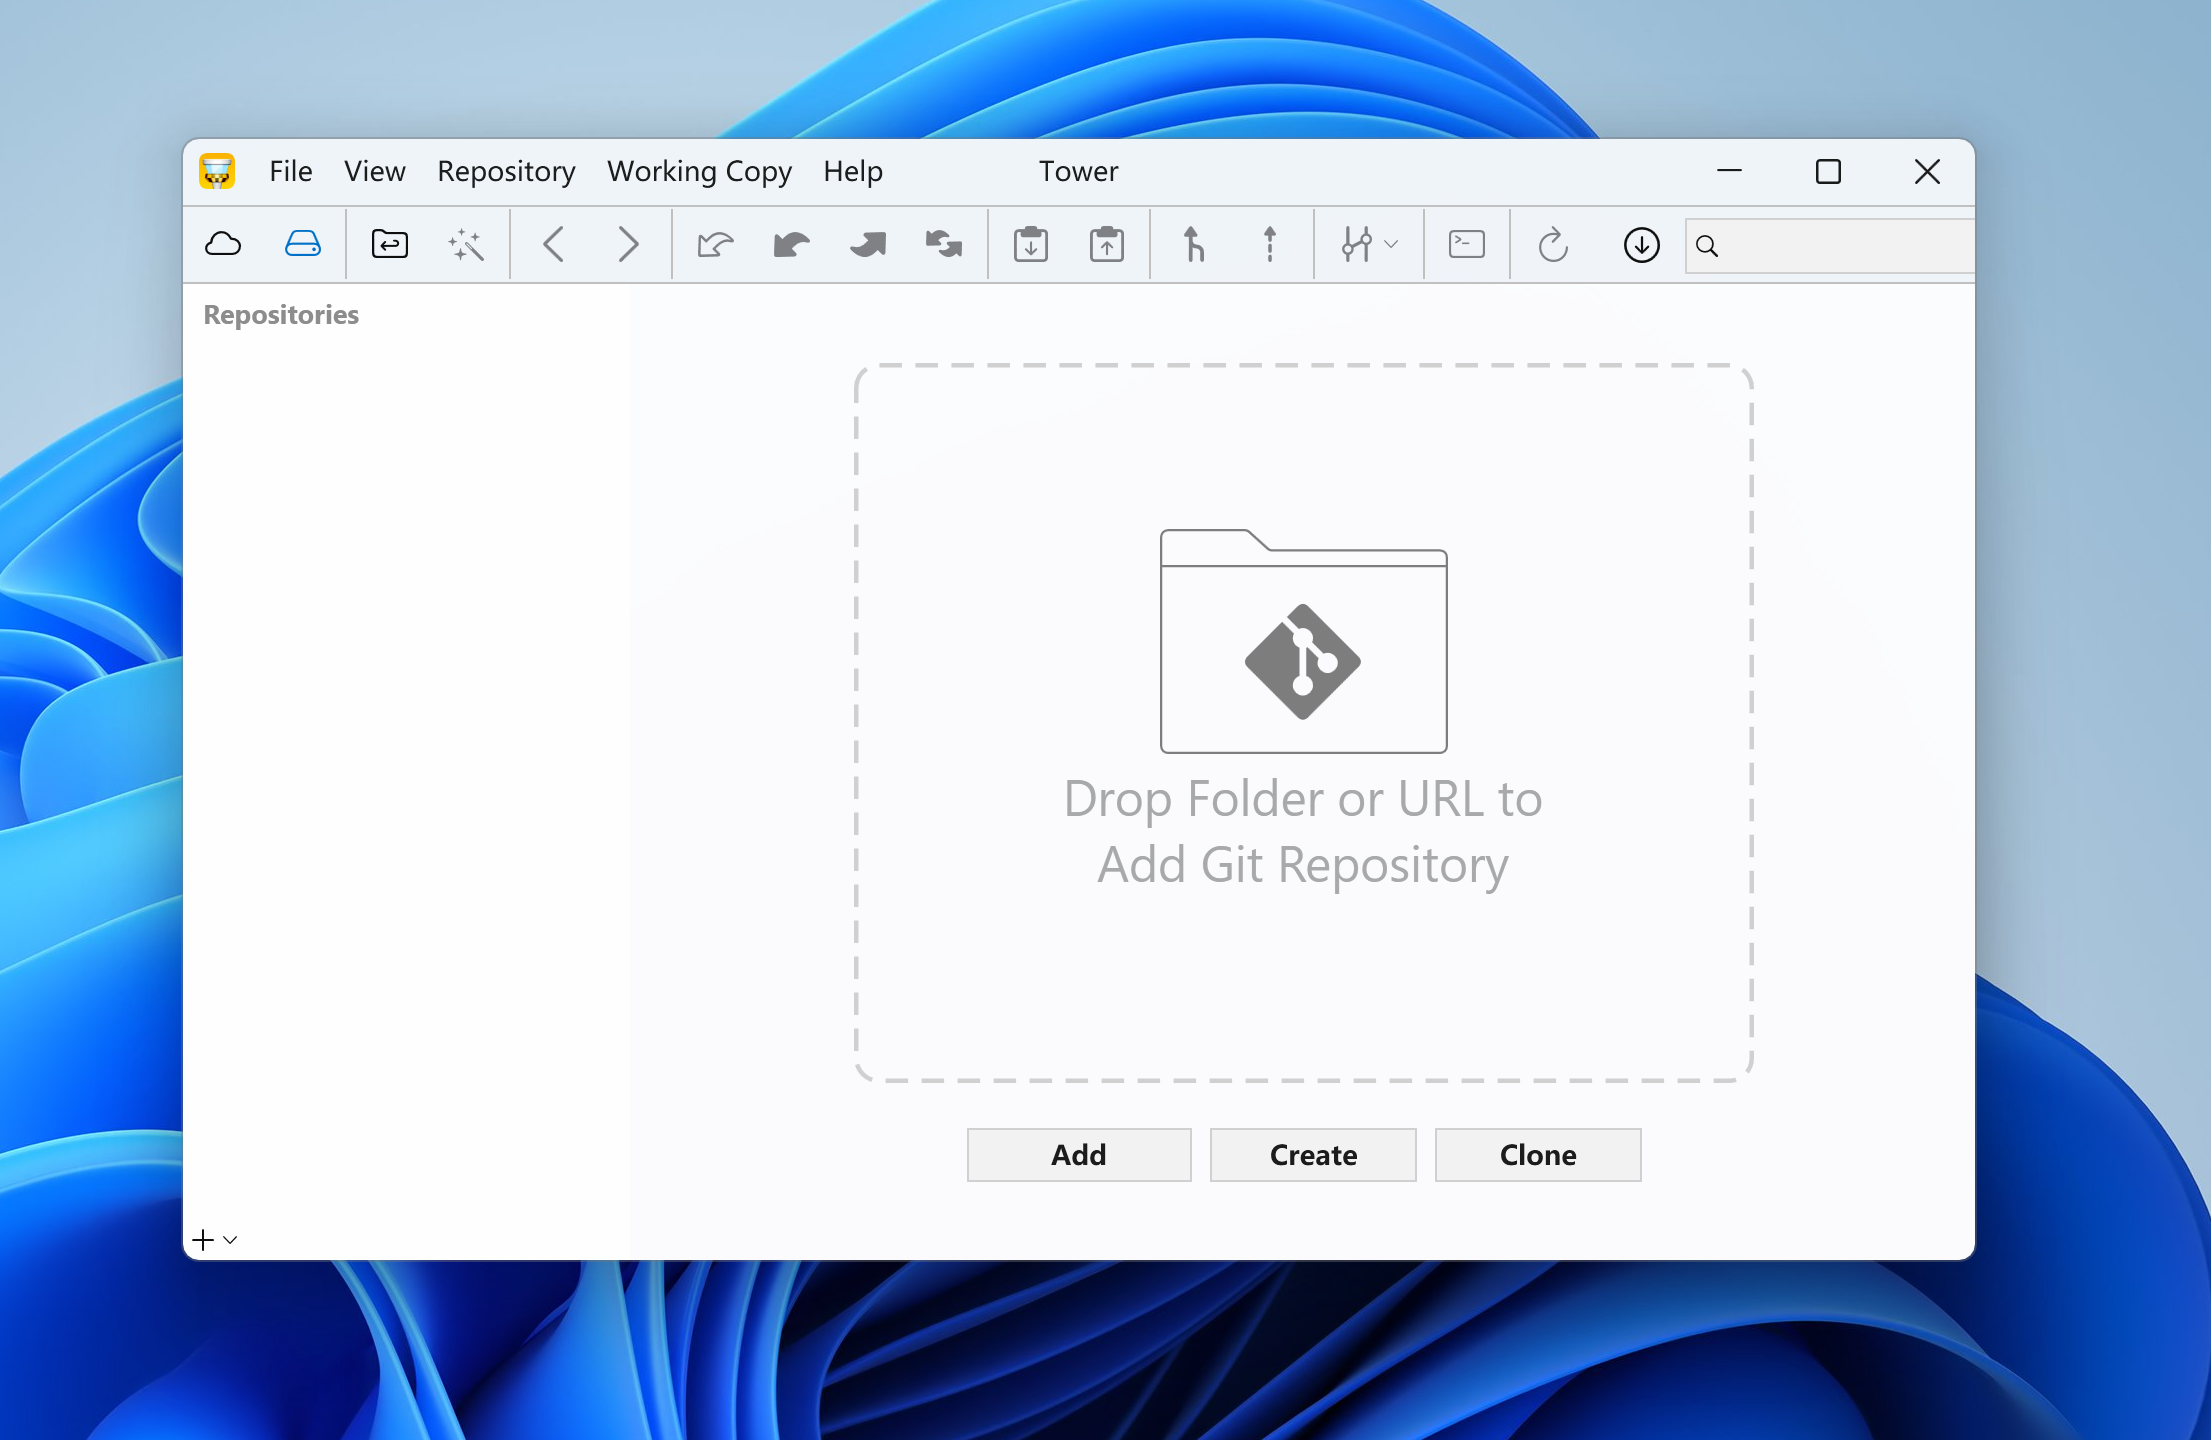The image size is (2211, 1440).
Task: Click the Git Flow icon
Action: 1356,244
